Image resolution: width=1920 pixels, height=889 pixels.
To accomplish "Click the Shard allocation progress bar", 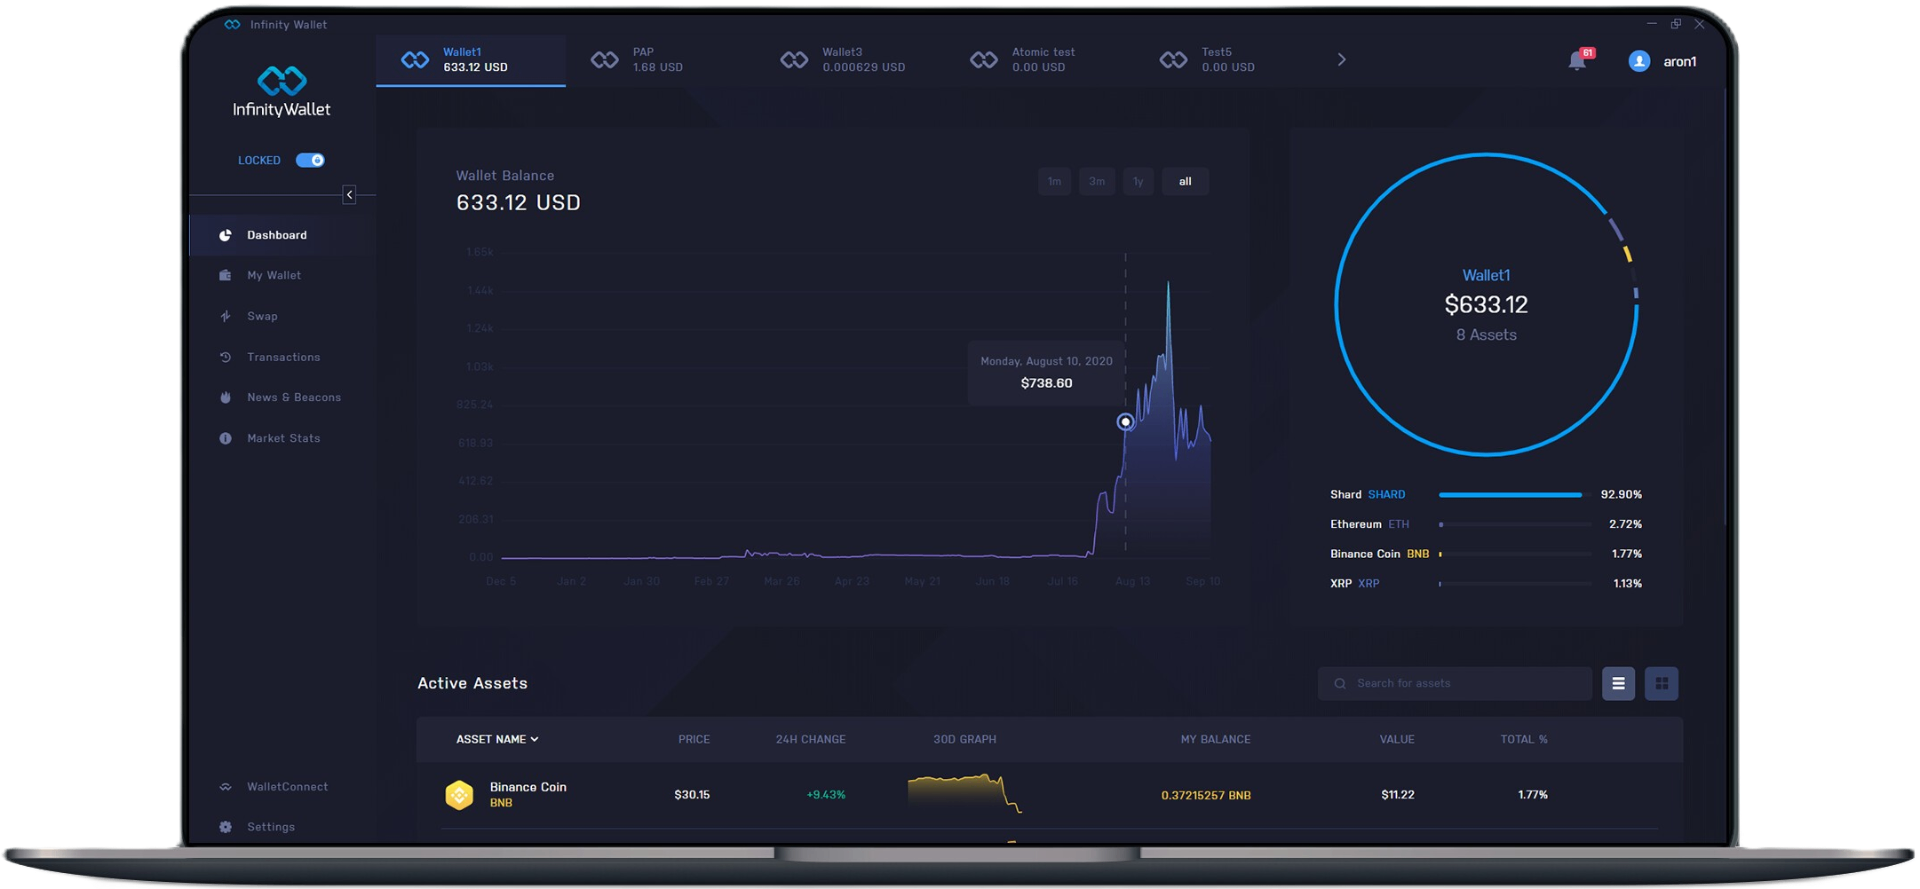I will point(1512,495).
